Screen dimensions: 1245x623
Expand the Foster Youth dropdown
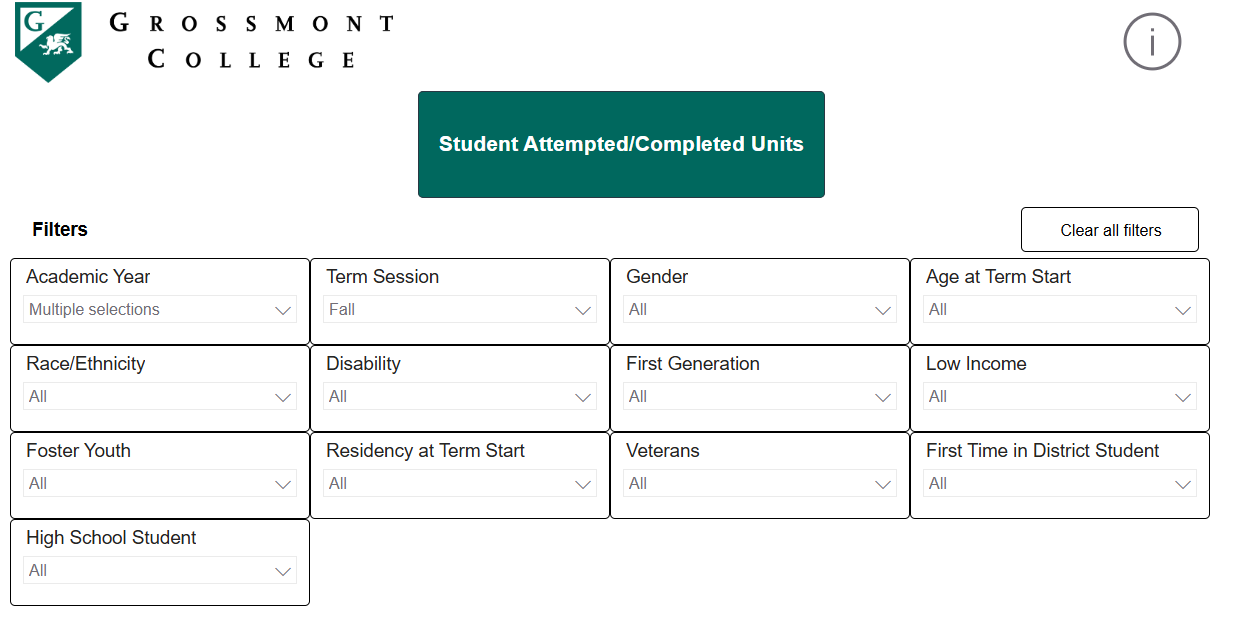[x=158, y=483]
